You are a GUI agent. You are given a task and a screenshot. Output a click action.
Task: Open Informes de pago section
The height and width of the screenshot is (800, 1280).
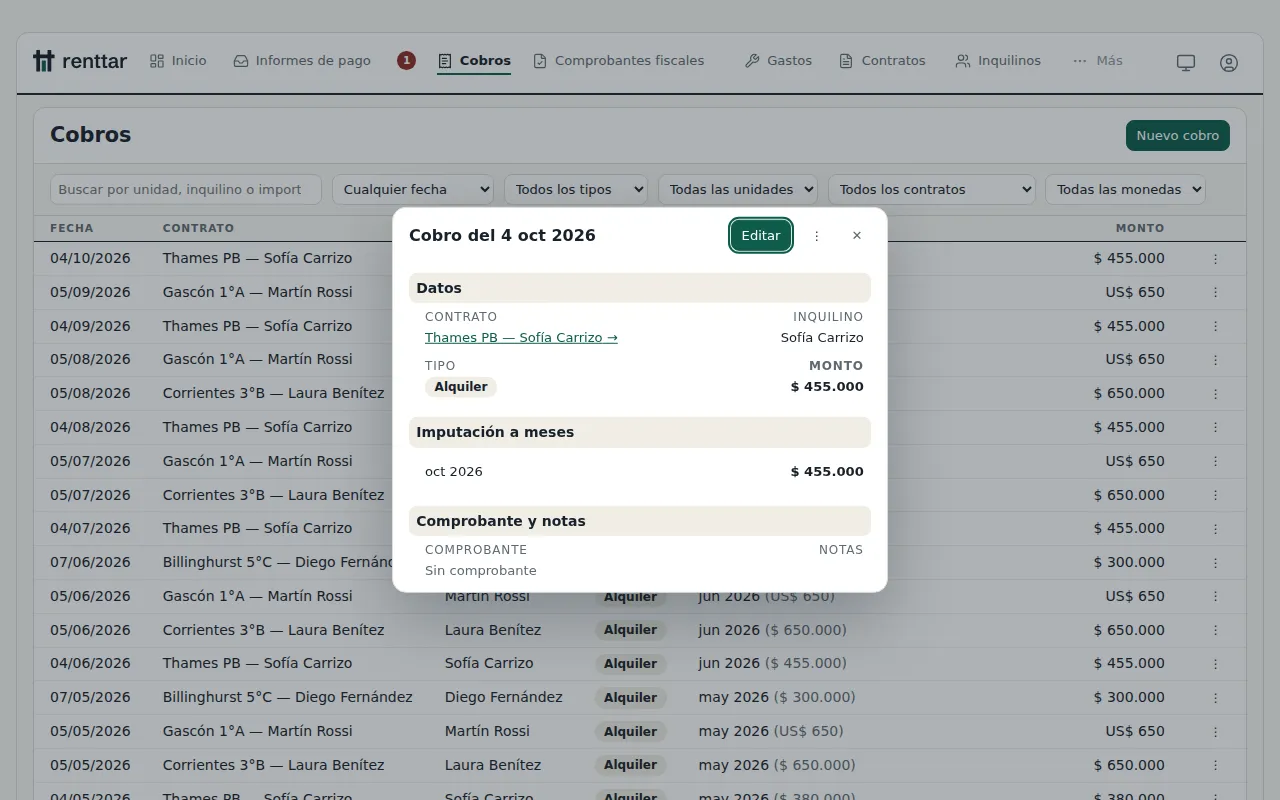pyautogui.click(x=302, y=61)
